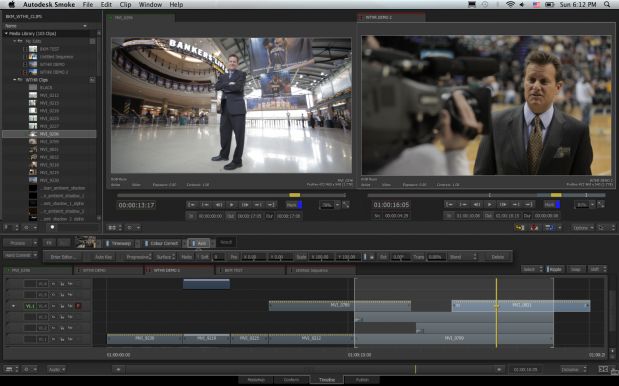Click the yellow insert edit icon
619x386 pixels.
520,228
